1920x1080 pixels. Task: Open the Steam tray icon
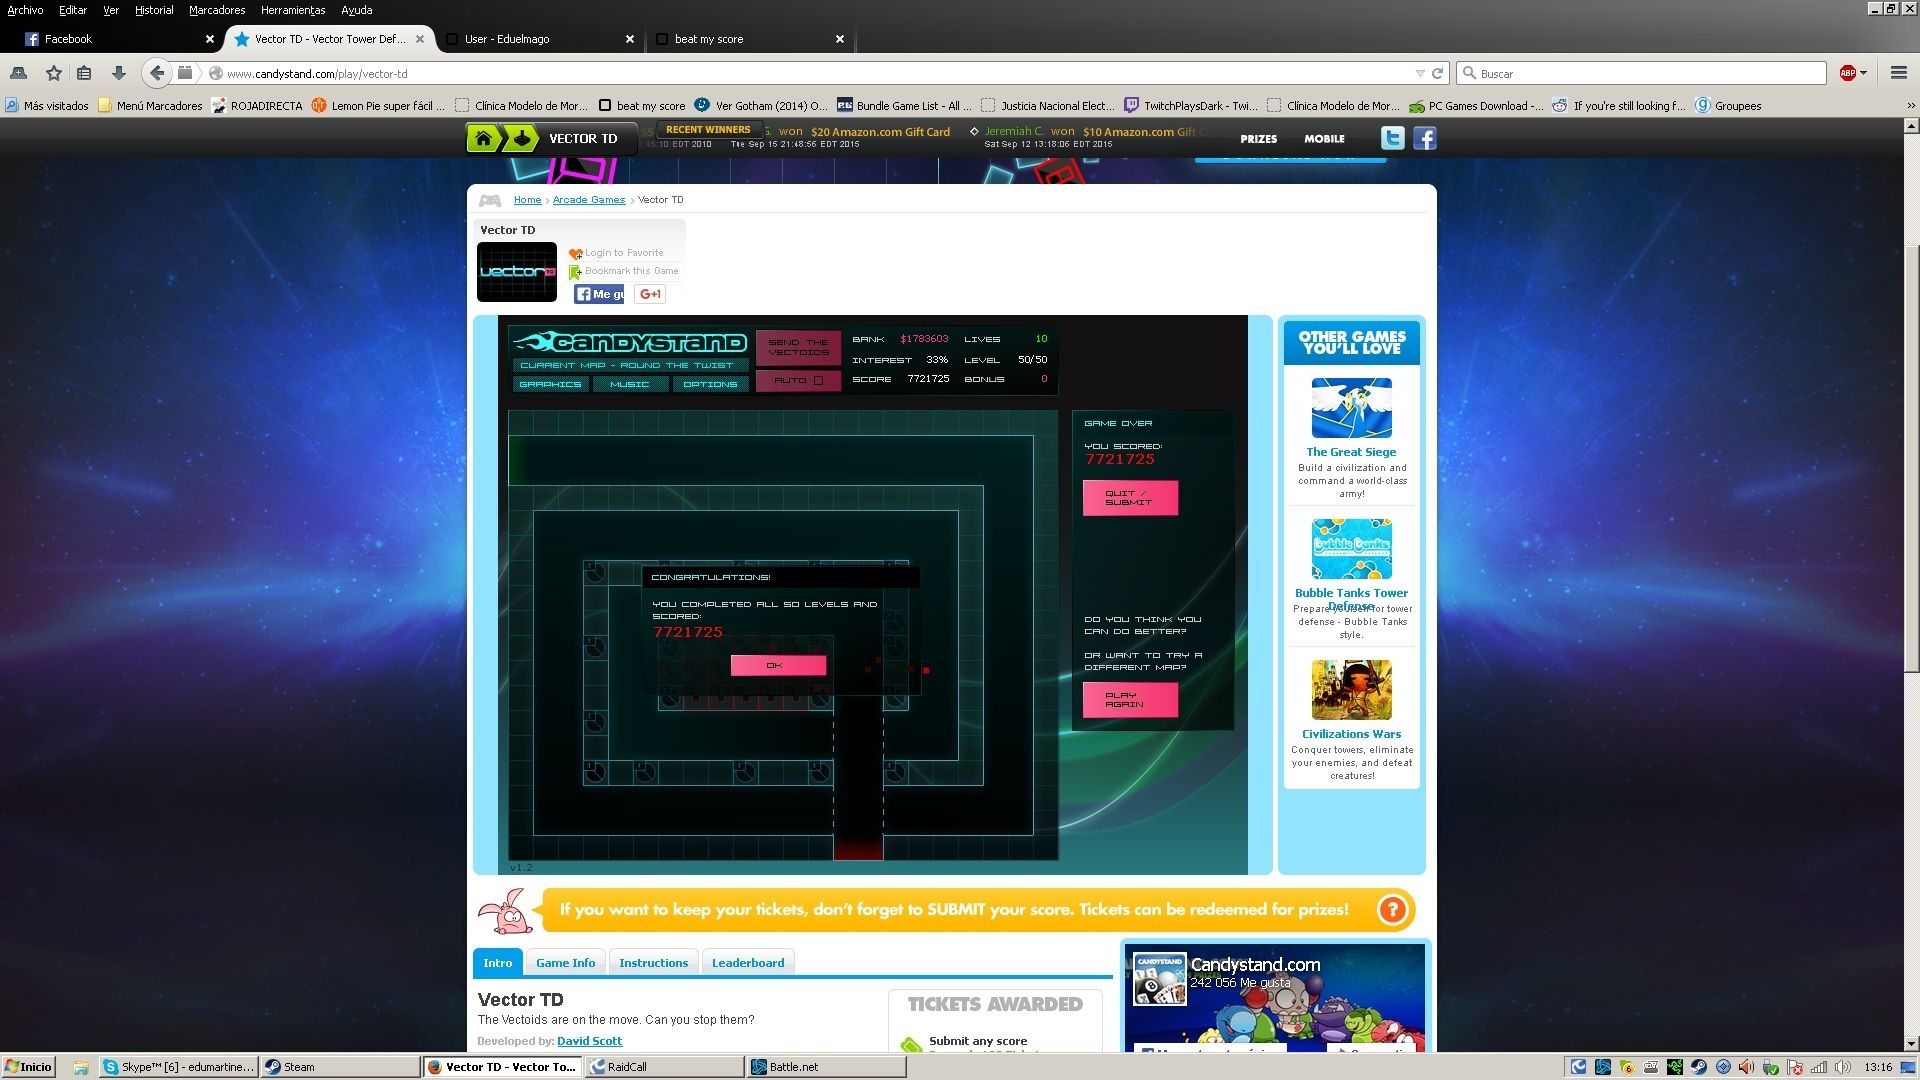[1699, 1067]
